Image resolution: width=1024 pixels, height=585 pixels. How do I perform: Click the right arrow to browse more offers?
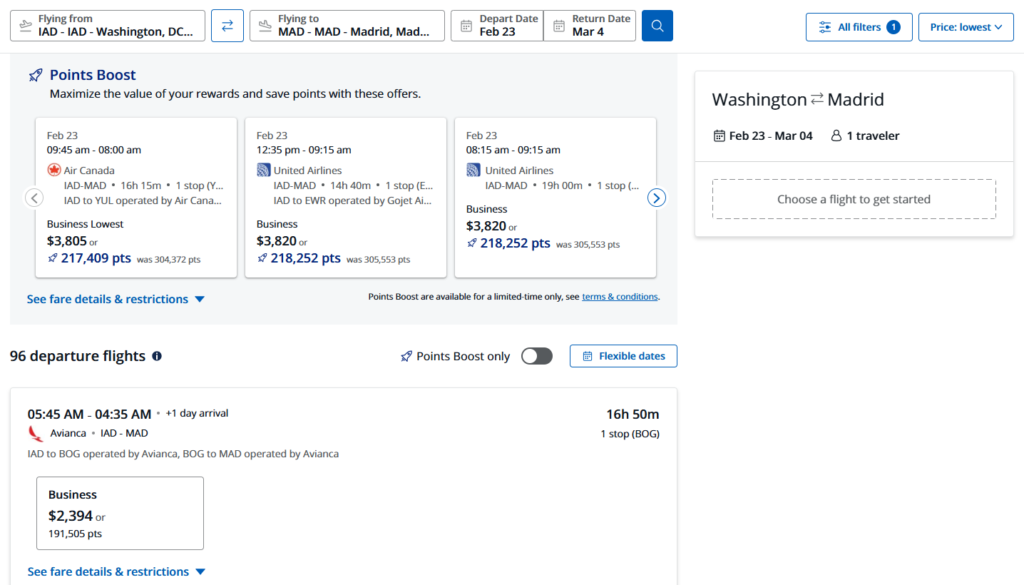pyautogui.click(x=657, y=198)
